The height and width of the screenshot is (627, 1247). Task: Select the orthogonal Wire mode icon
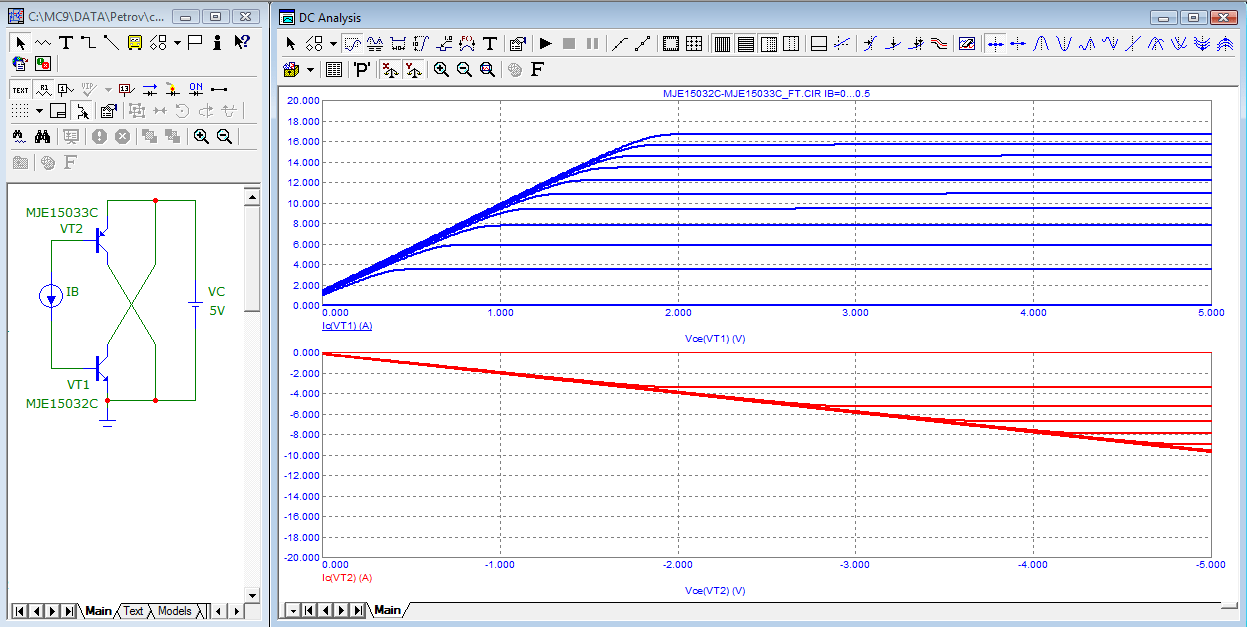tap(88, 42)
